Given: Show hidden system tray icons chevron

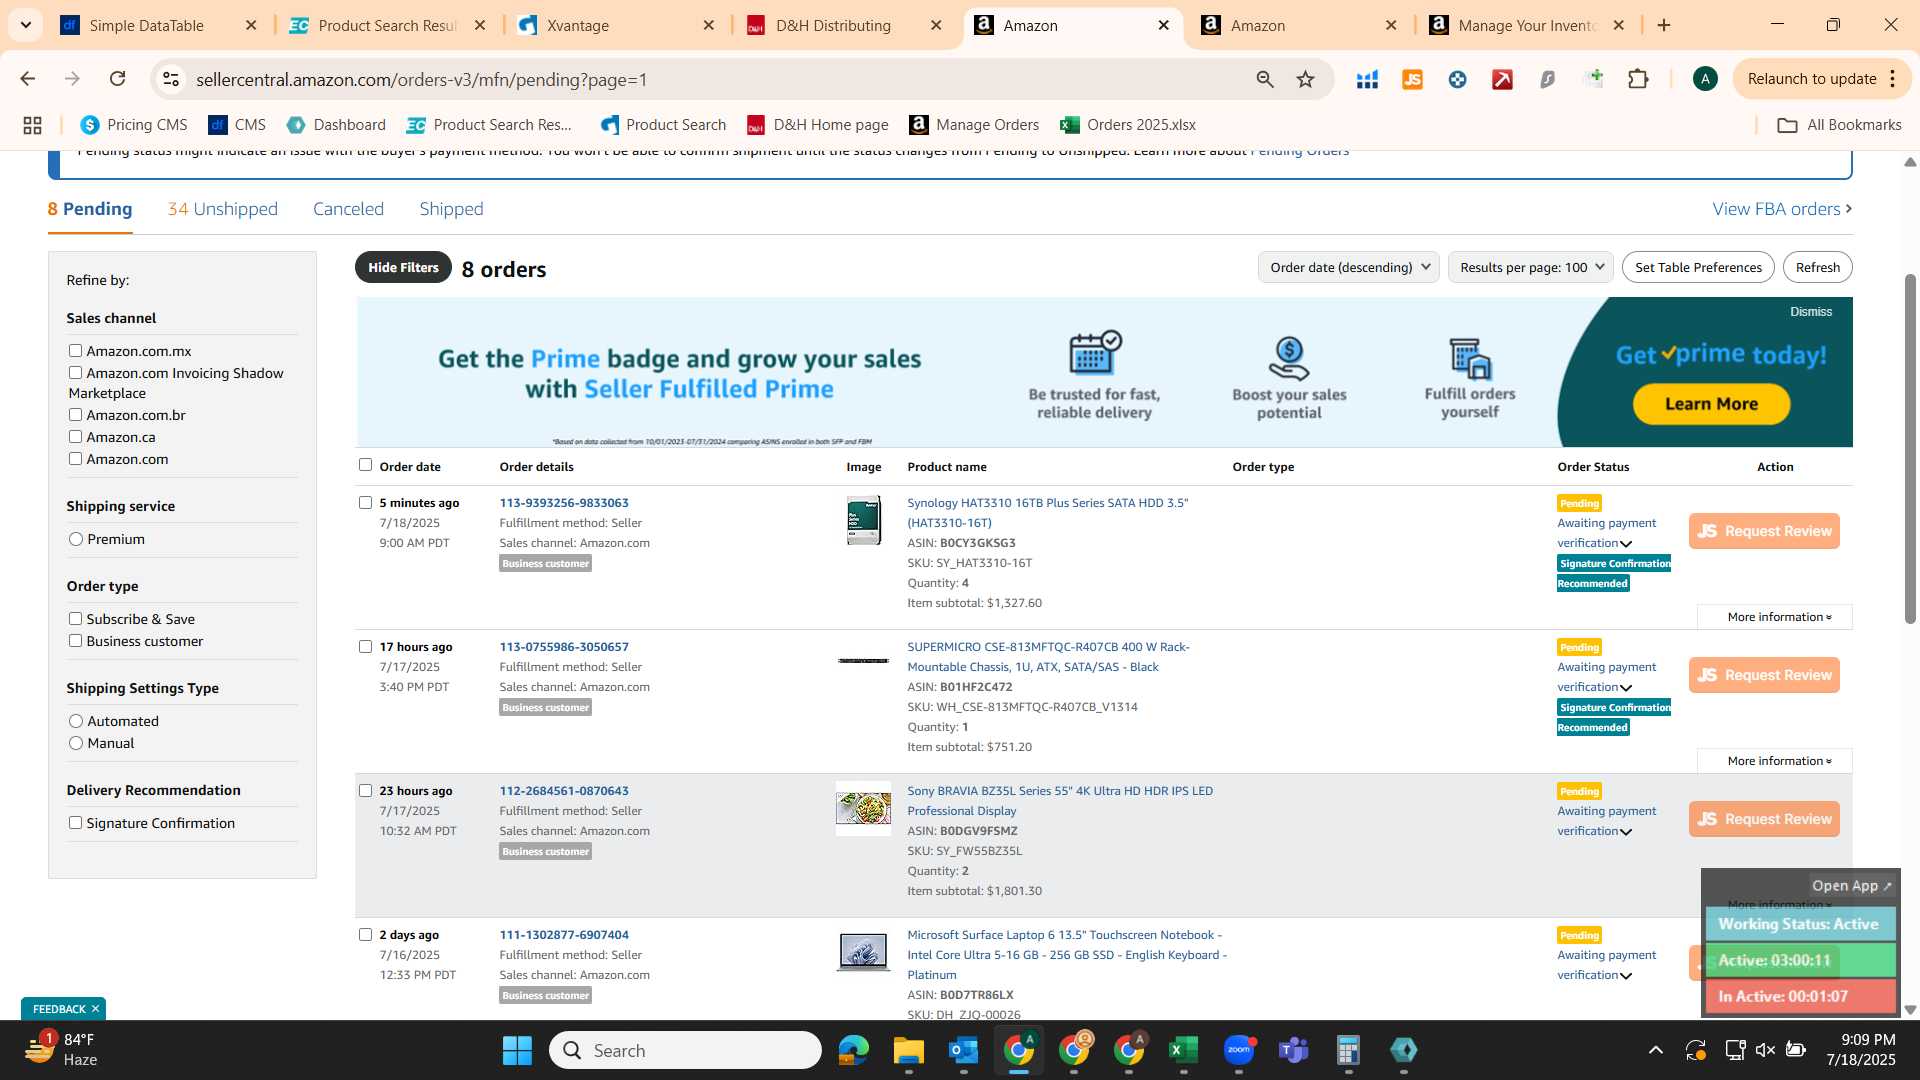Looking at the screenshot, I should coord(1656,1050).
